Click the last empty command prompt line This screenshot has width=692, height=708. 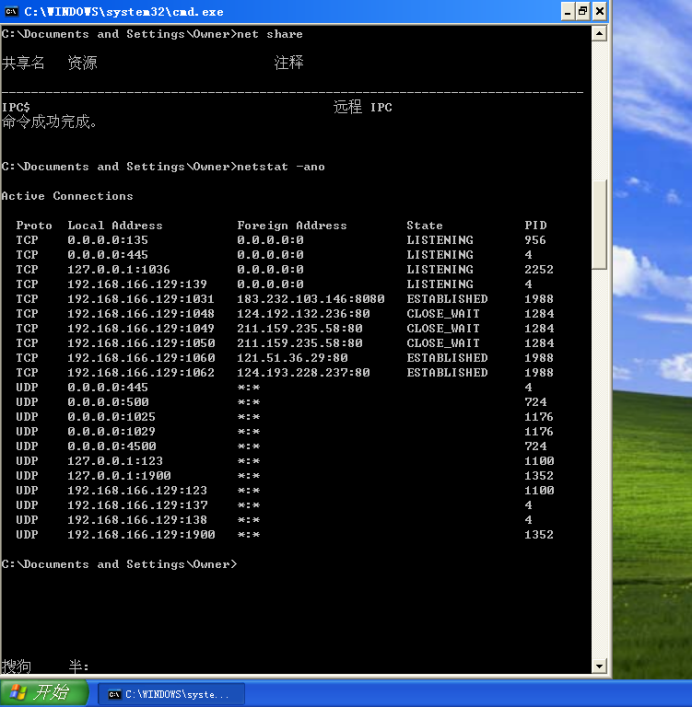[119, 565]
